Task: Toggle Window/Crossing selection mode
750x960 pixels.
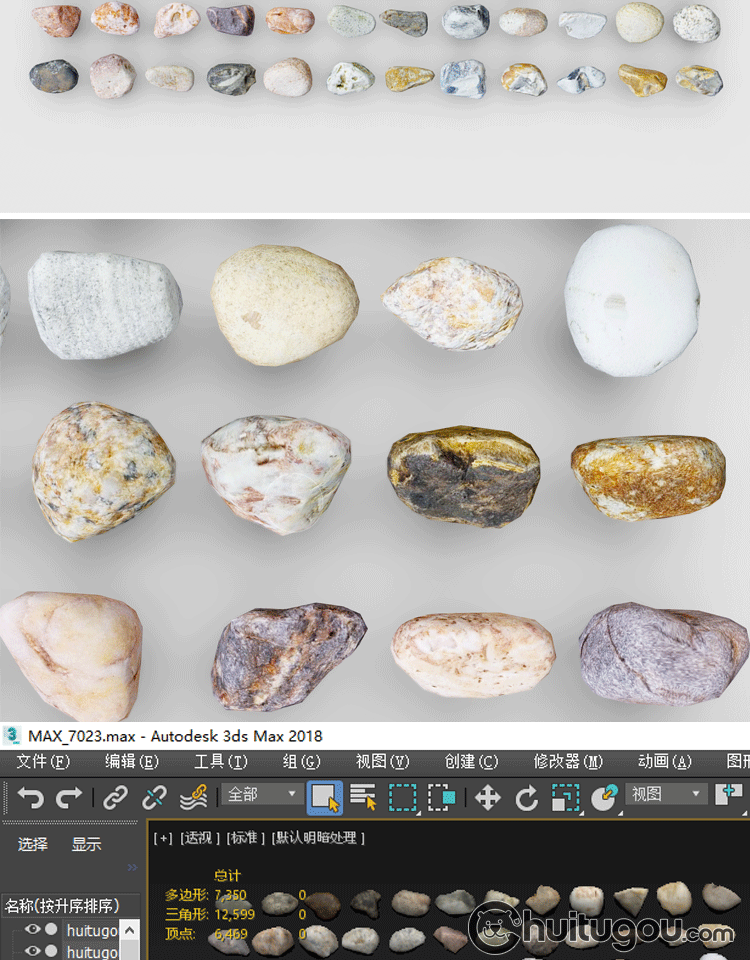Action: (x=442, y=797)
